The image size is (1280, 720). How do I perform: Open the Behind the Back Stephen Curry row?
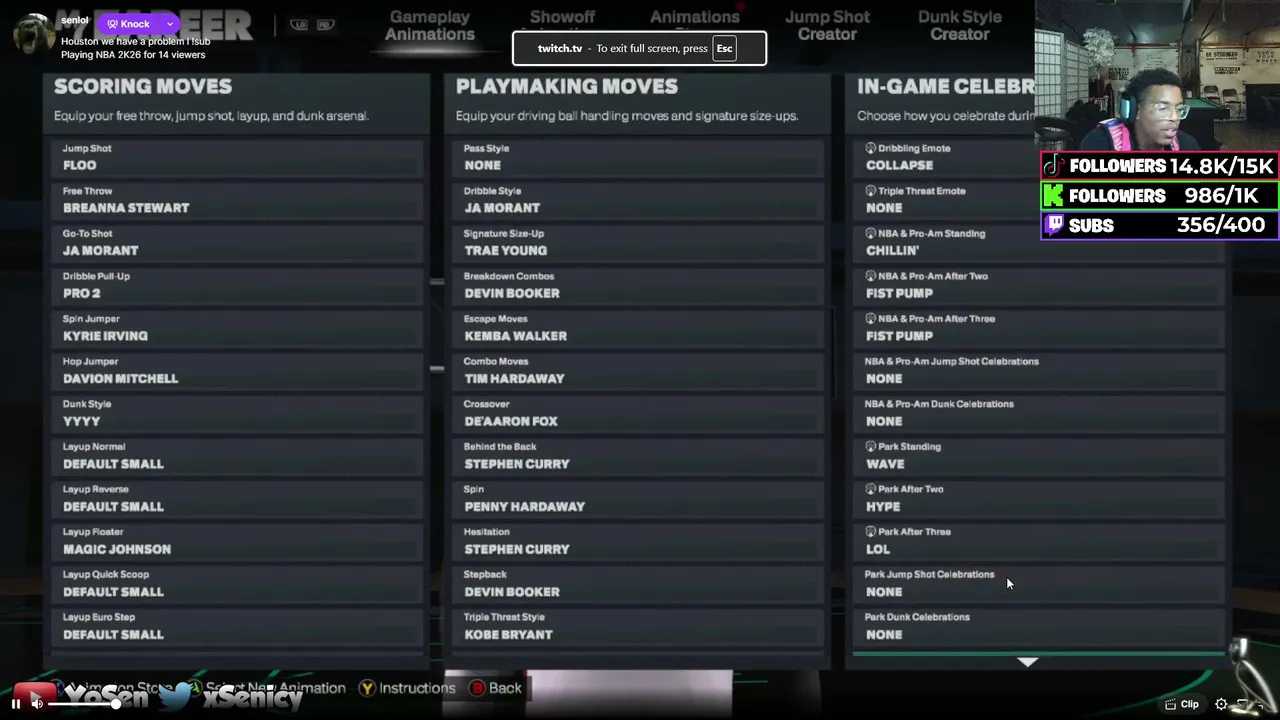click(x=639, y=456)
